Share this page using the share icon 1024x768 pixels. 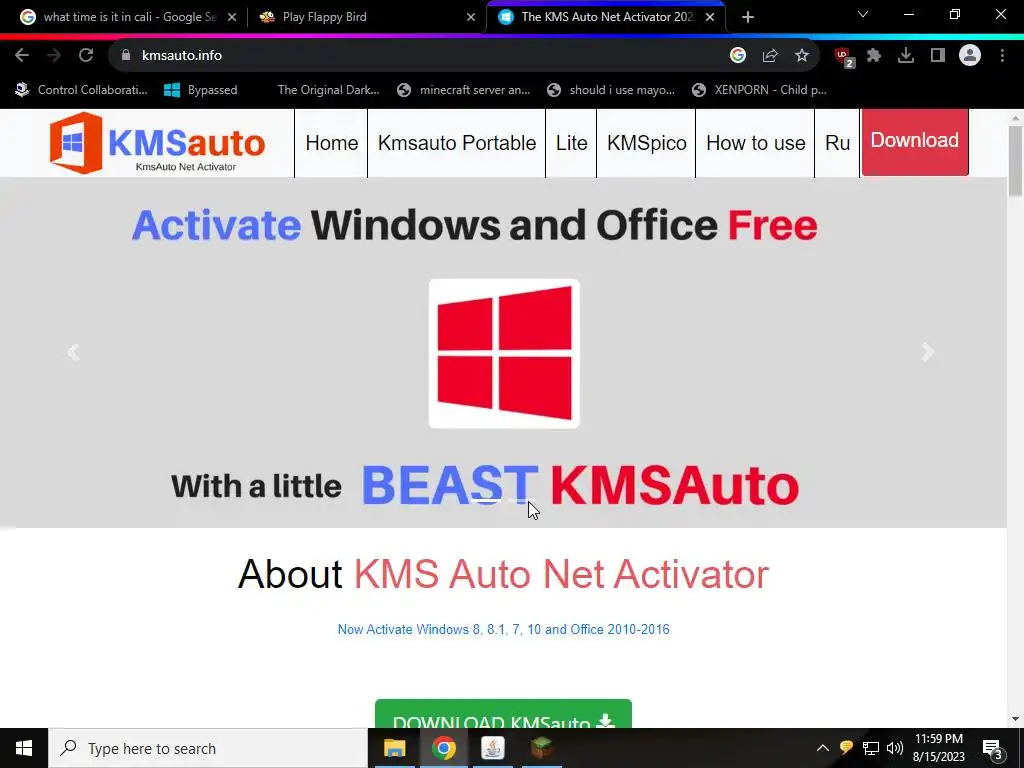point(770,56)
